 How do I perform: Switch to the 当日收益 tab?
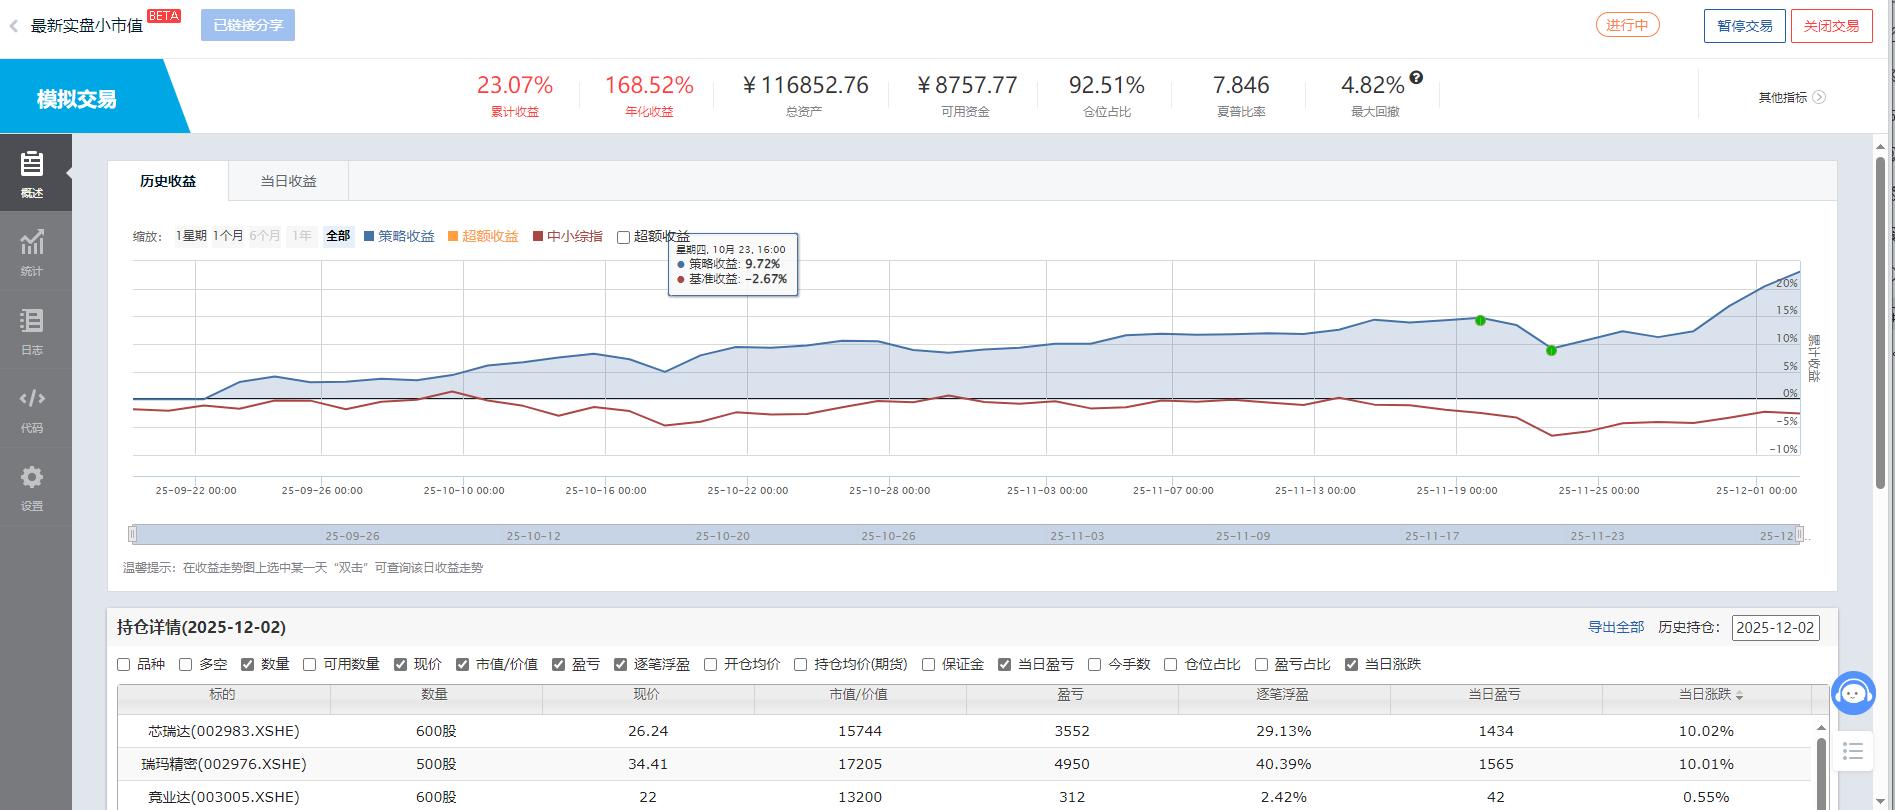[x=288, y=181]
